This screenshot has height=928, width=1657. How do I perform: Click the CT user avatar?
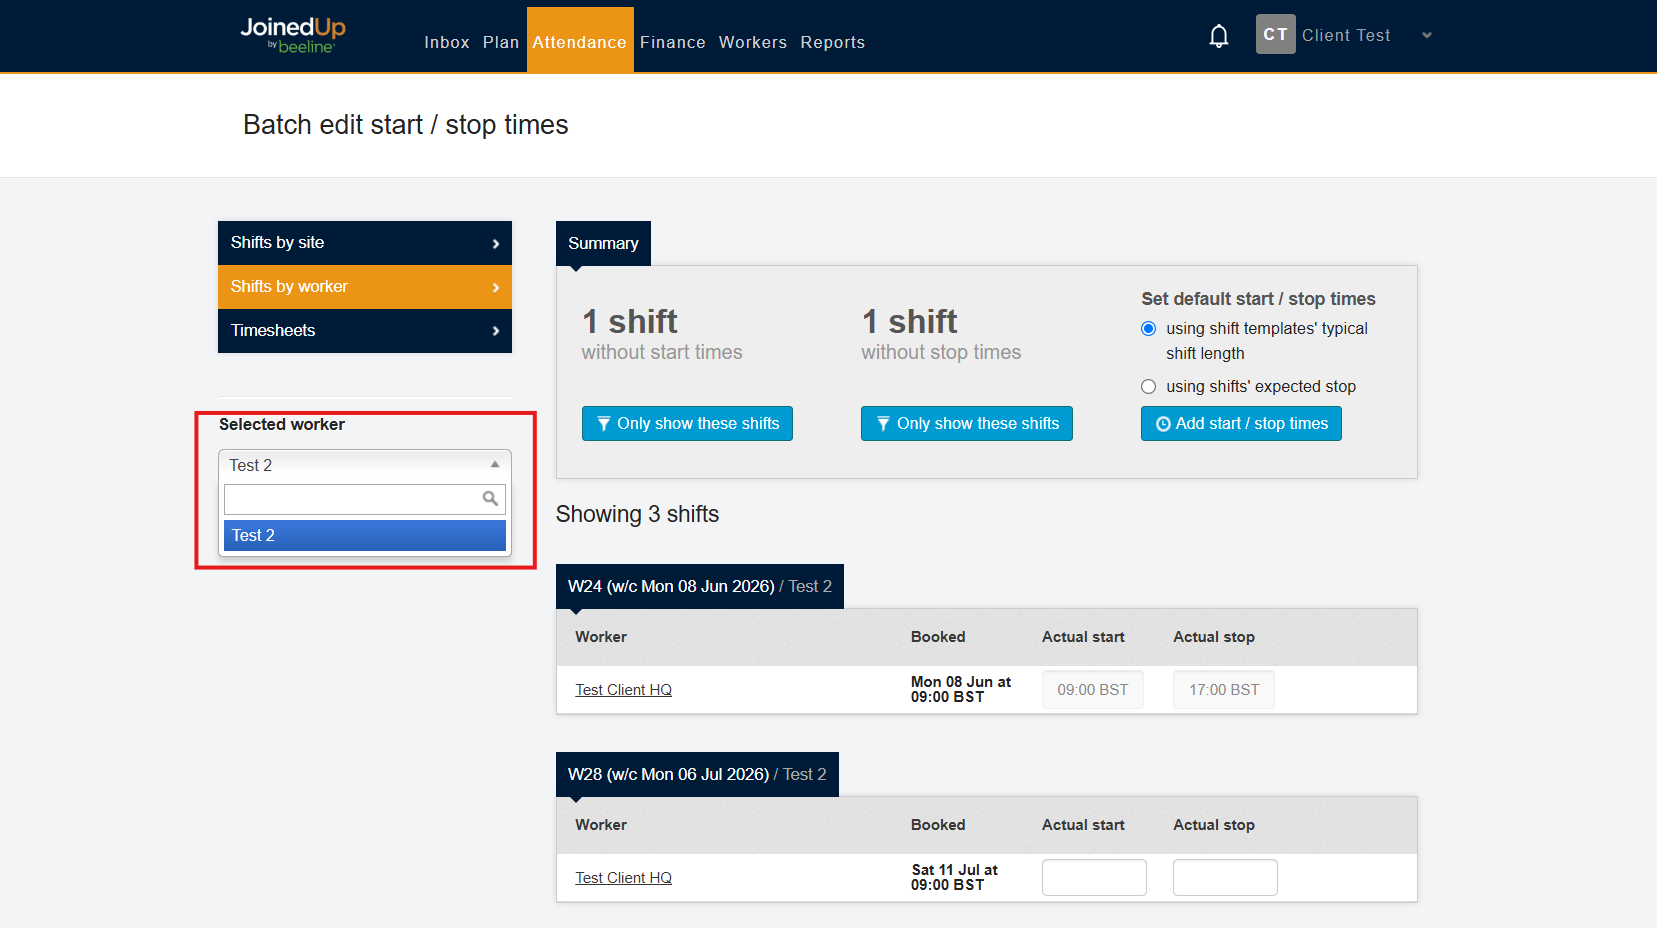(x=1275, y=34)
